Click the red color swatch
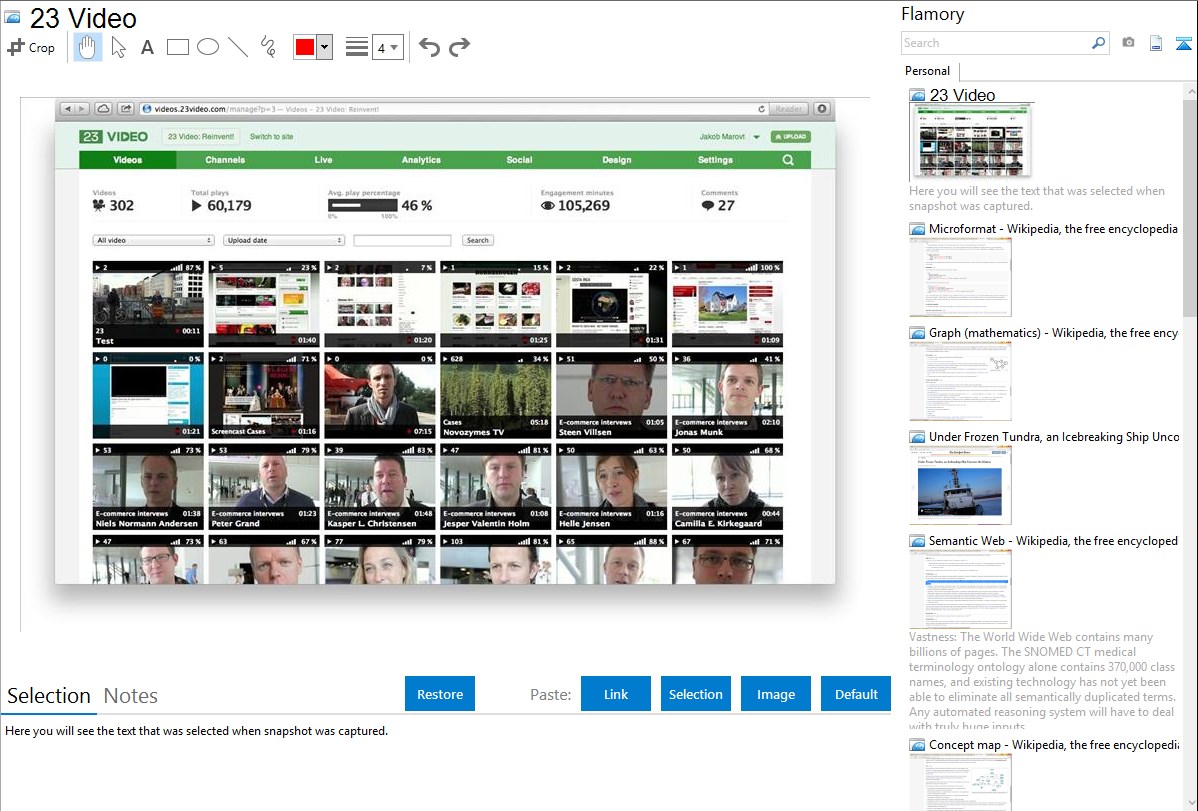1198x811 pixels. (305, 47)
